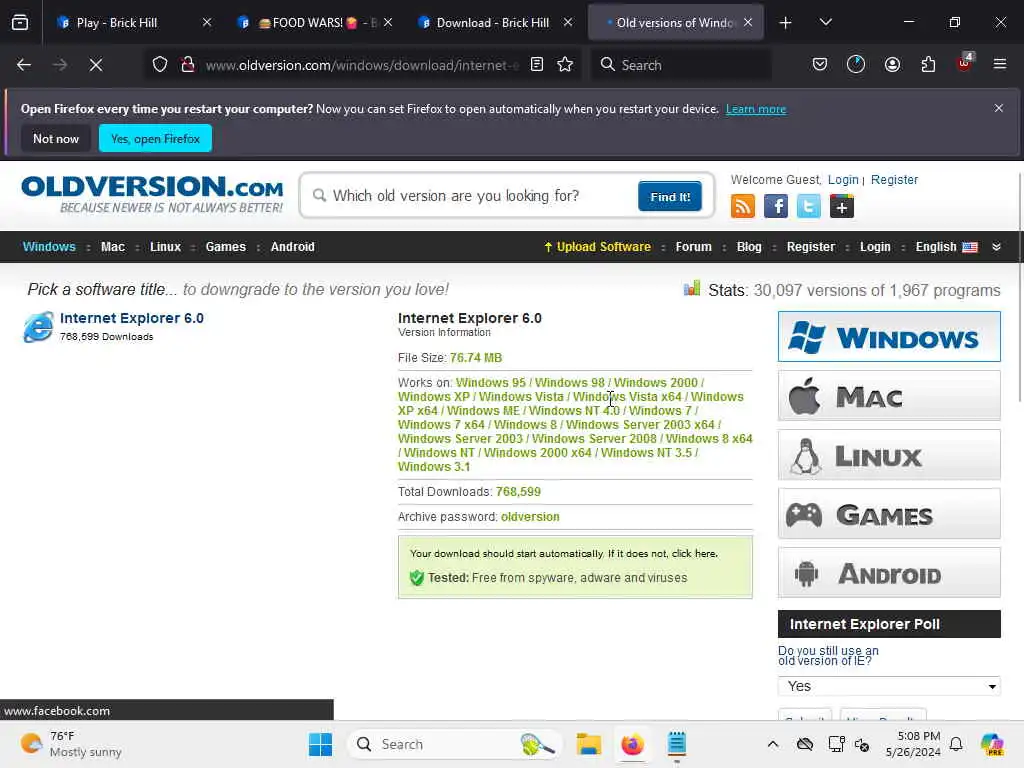The height and width of the screenshot is (768, 1024).
Task: Open the Facebook social icon
Action: coord(776,206)
